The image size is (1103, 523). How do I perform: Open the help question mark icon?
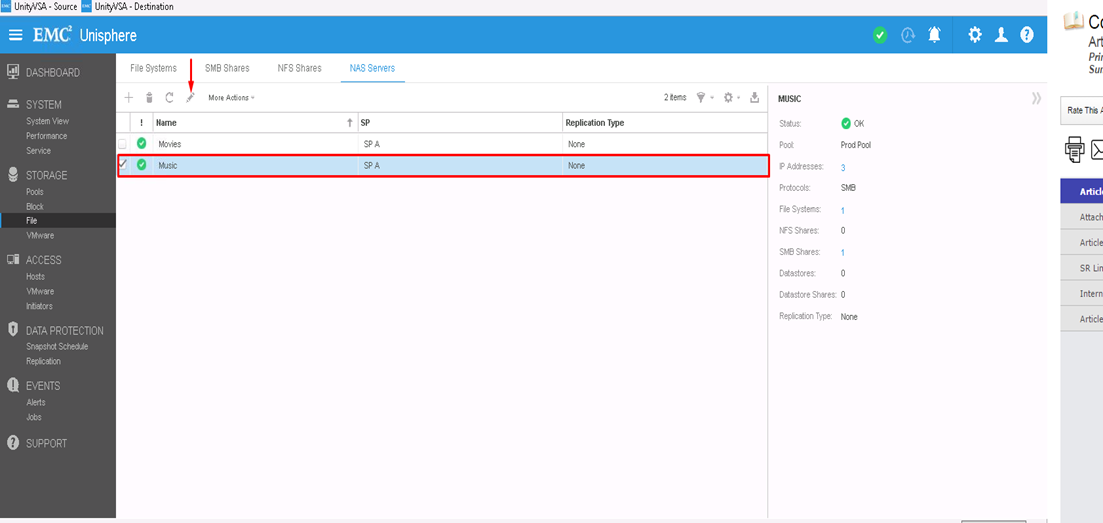(x=1027, y=35)
